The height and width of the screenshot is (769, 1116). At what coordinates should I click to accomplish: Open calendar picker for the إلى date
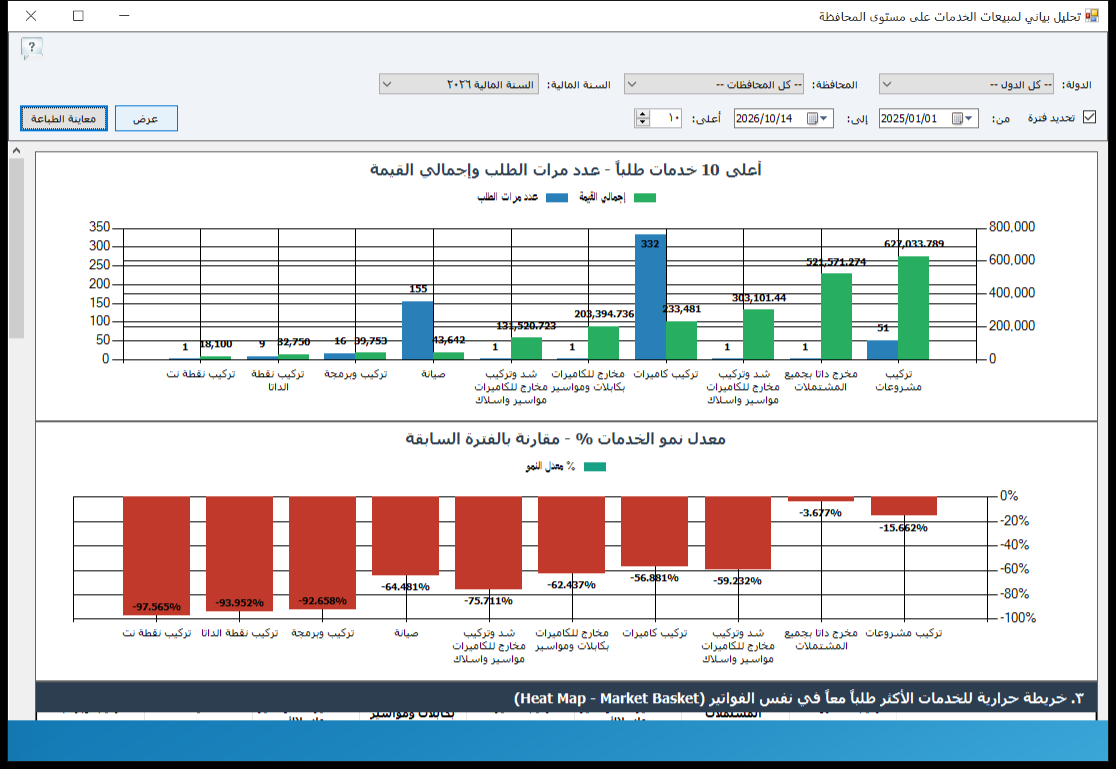click(817, 118)
